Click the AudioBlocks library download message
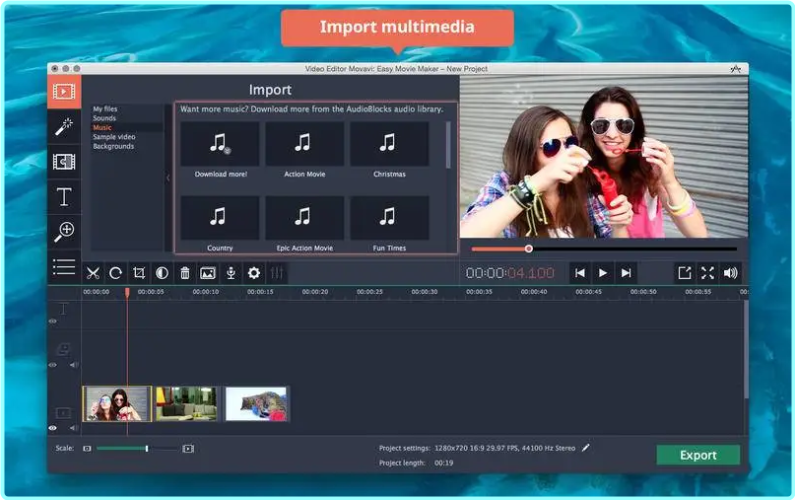Image resolution: width=795 pixels, height=500 pixels. point(312,109)
